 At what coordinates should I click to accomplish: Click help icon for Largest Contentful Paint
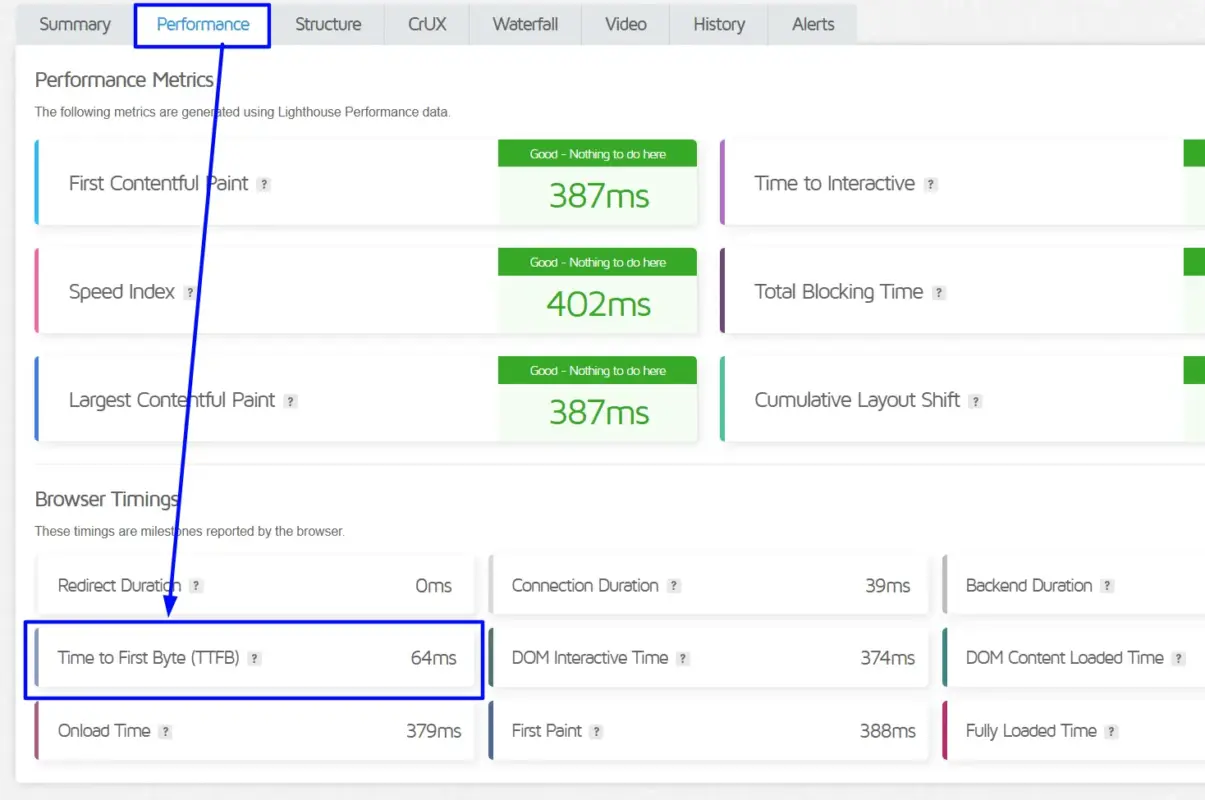pos(290,401)
